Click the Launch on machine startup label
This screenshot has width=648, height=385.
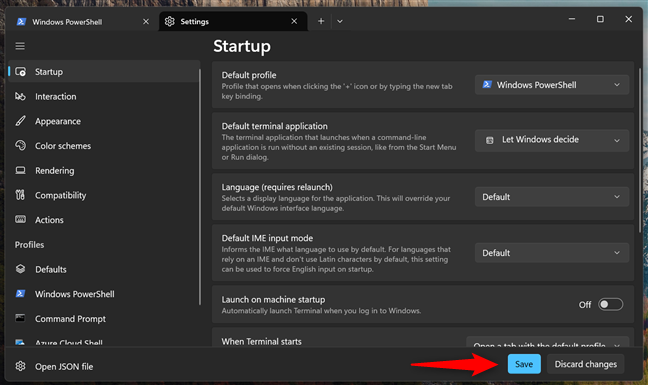pos(273,299)
